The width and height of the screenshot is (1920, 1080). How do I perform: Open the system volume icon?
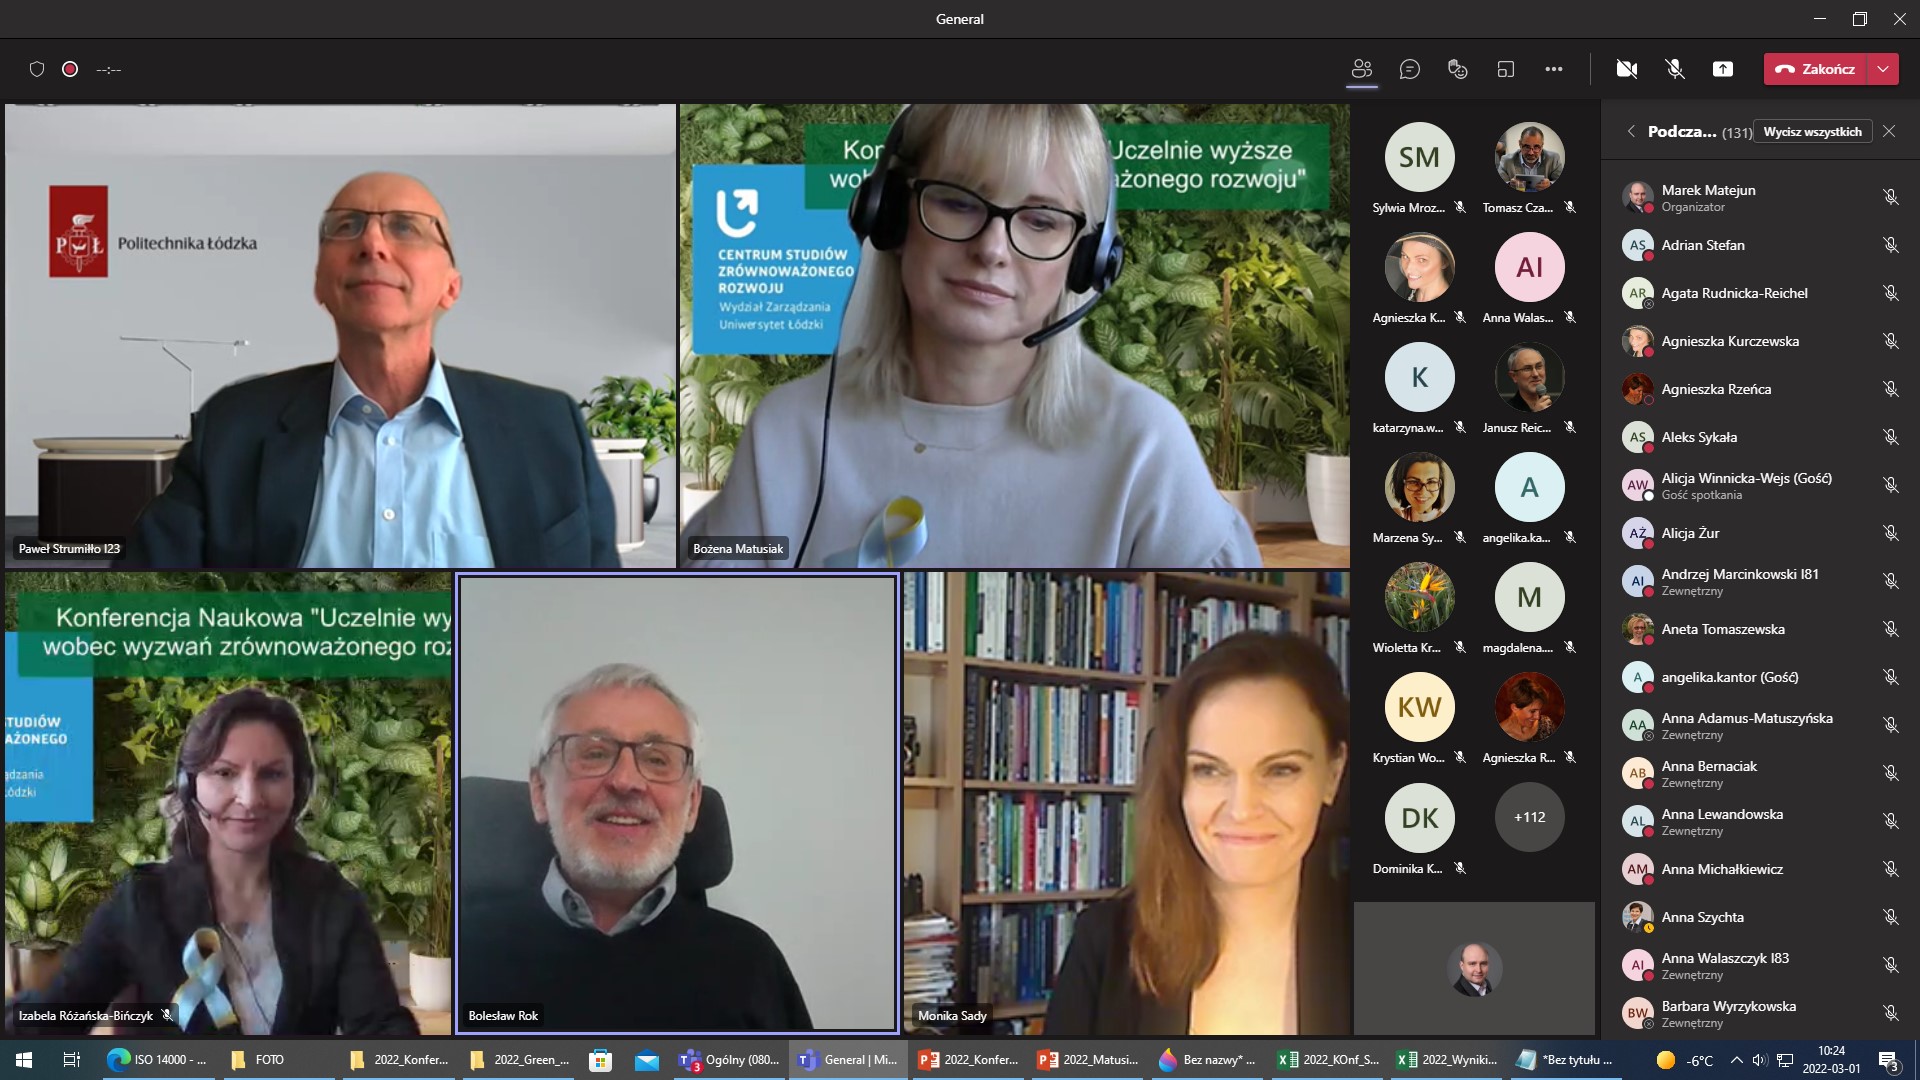pyautogui.click(x=1759, y=1060)
